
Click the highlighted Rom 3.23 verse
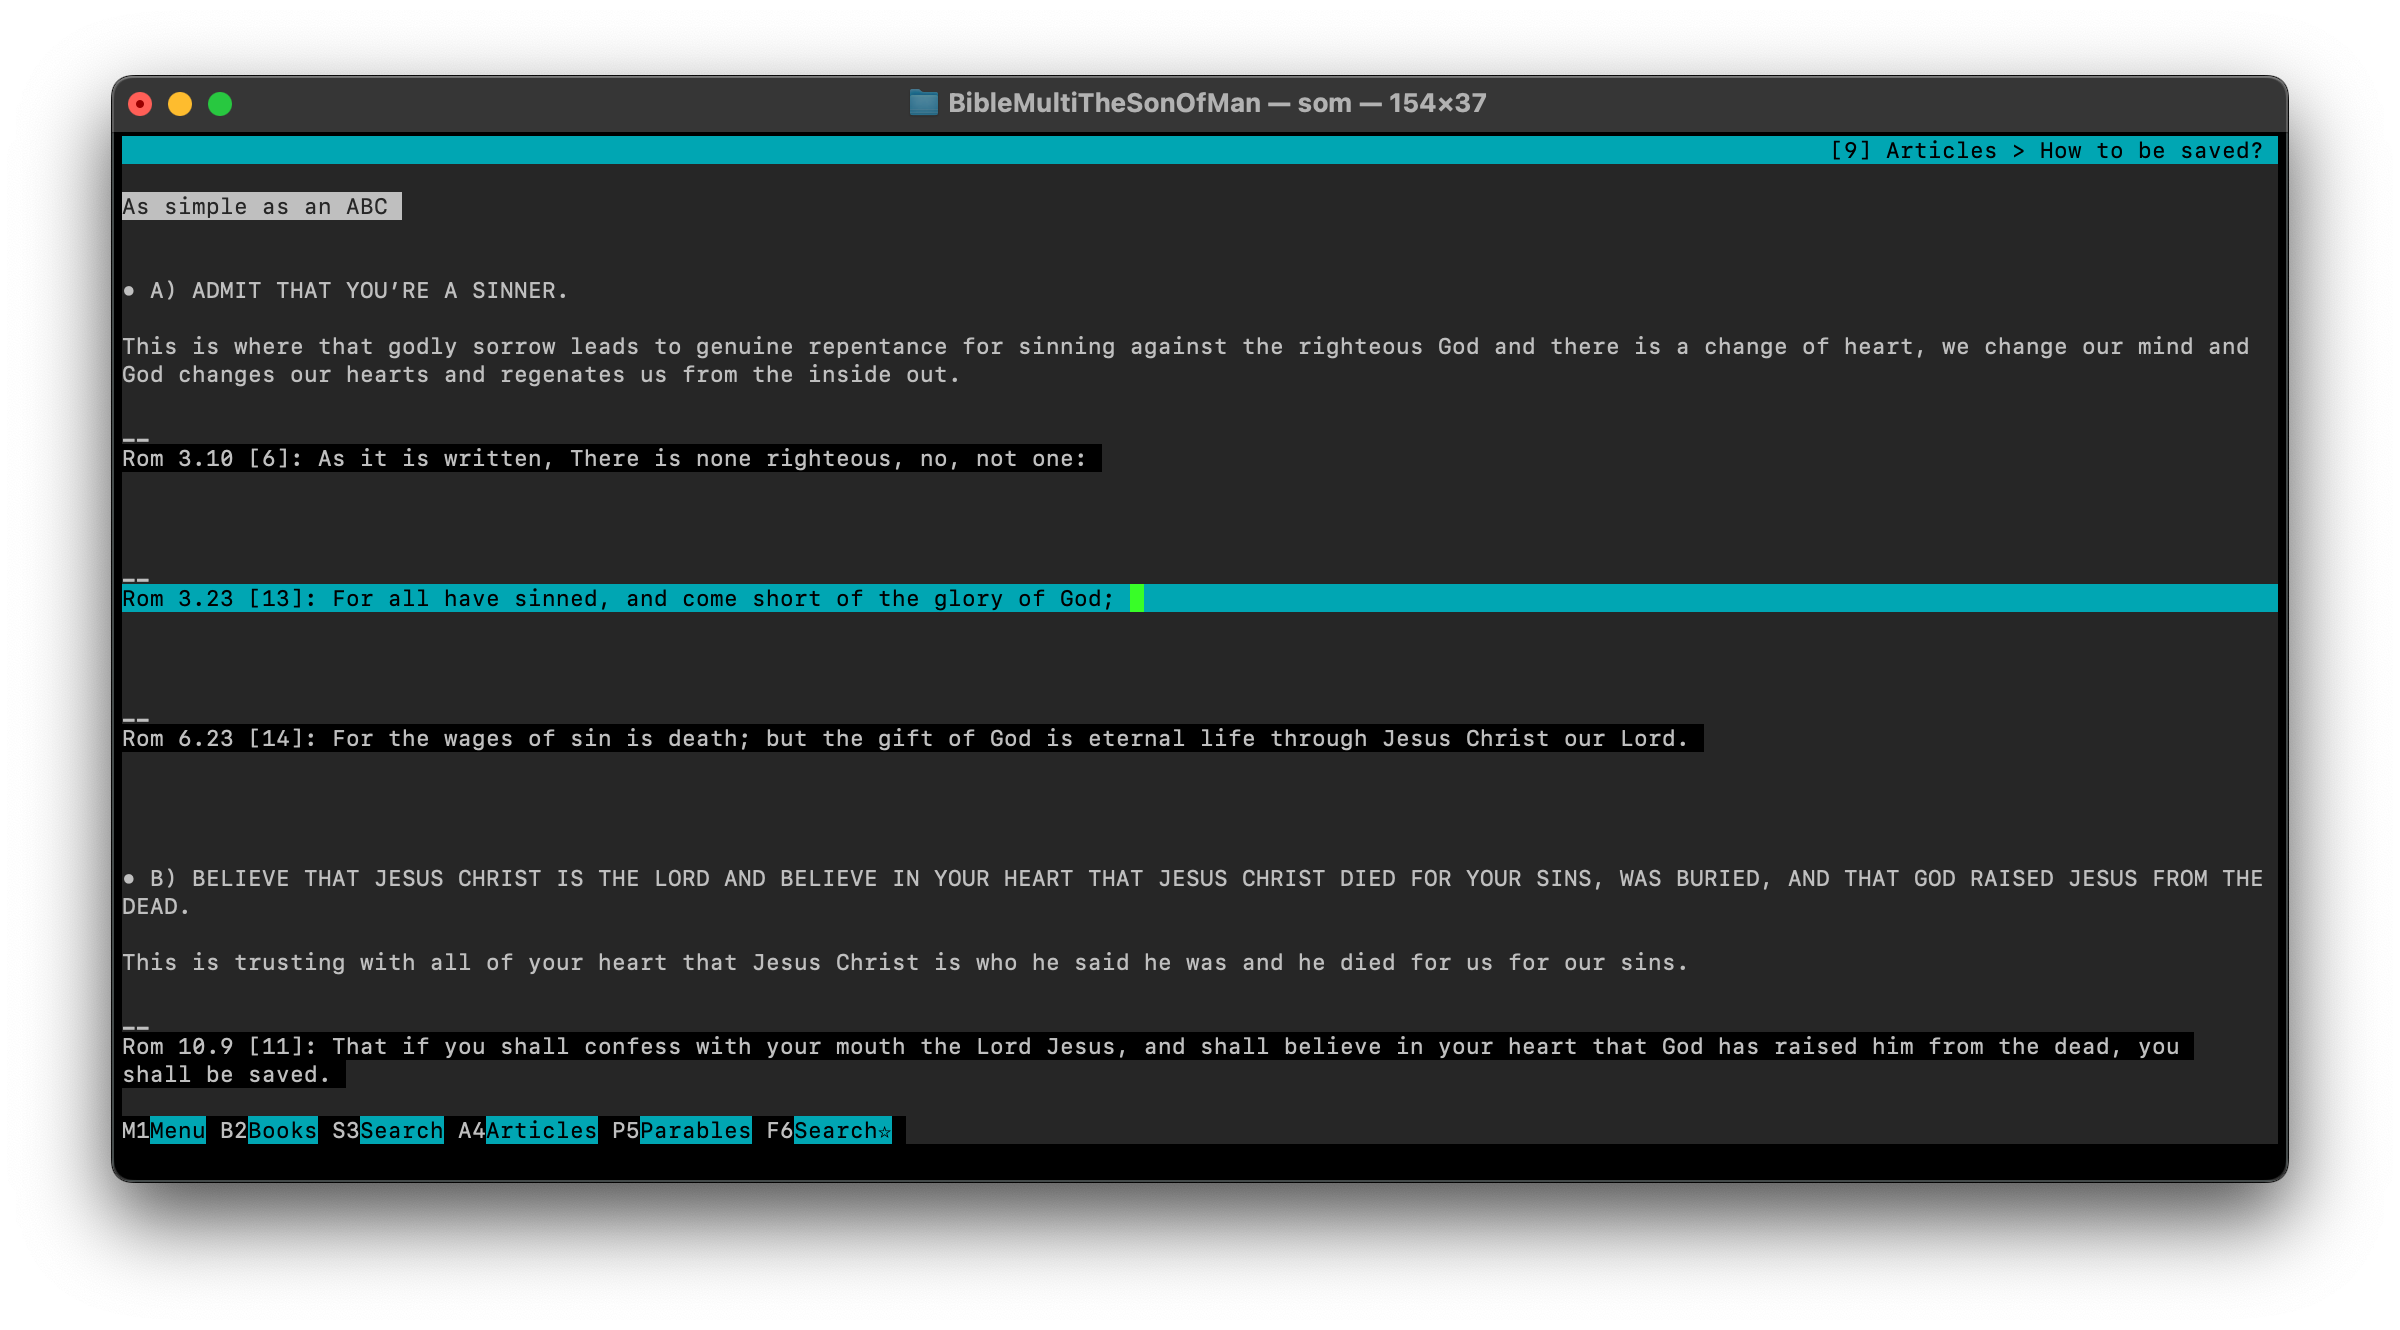click(x=1199, y=598)
